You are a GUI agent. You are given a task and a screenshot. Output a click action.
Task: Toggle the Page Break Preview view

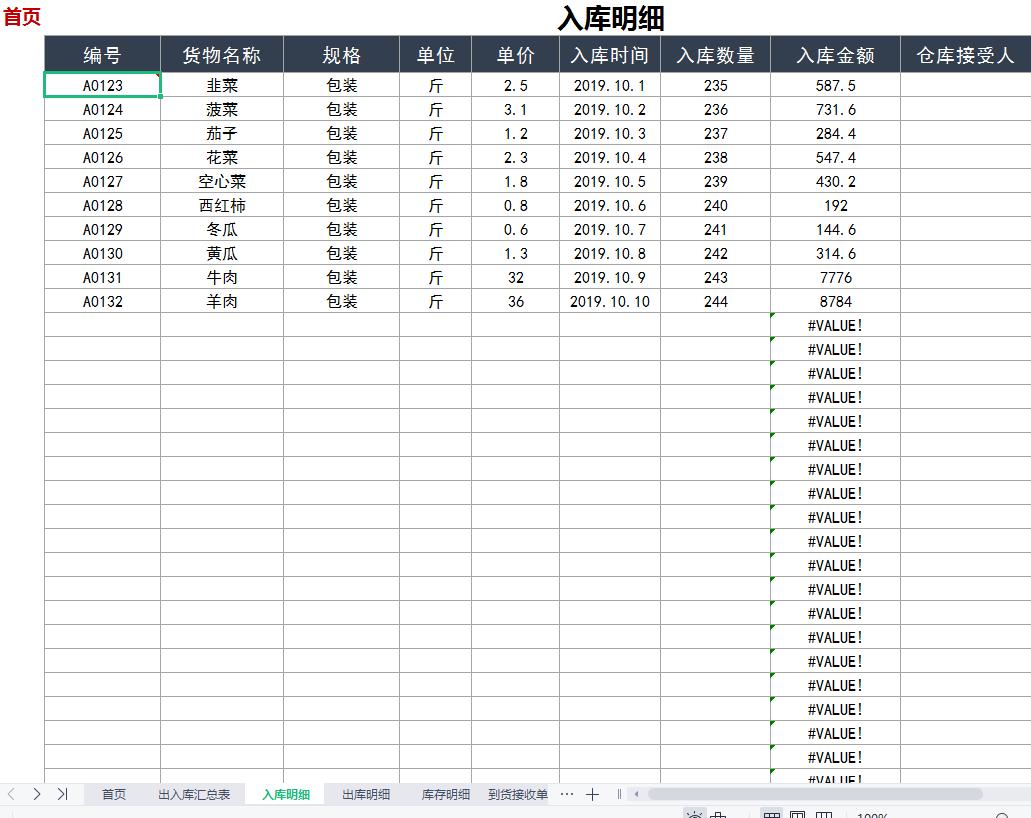coord(825,815)
